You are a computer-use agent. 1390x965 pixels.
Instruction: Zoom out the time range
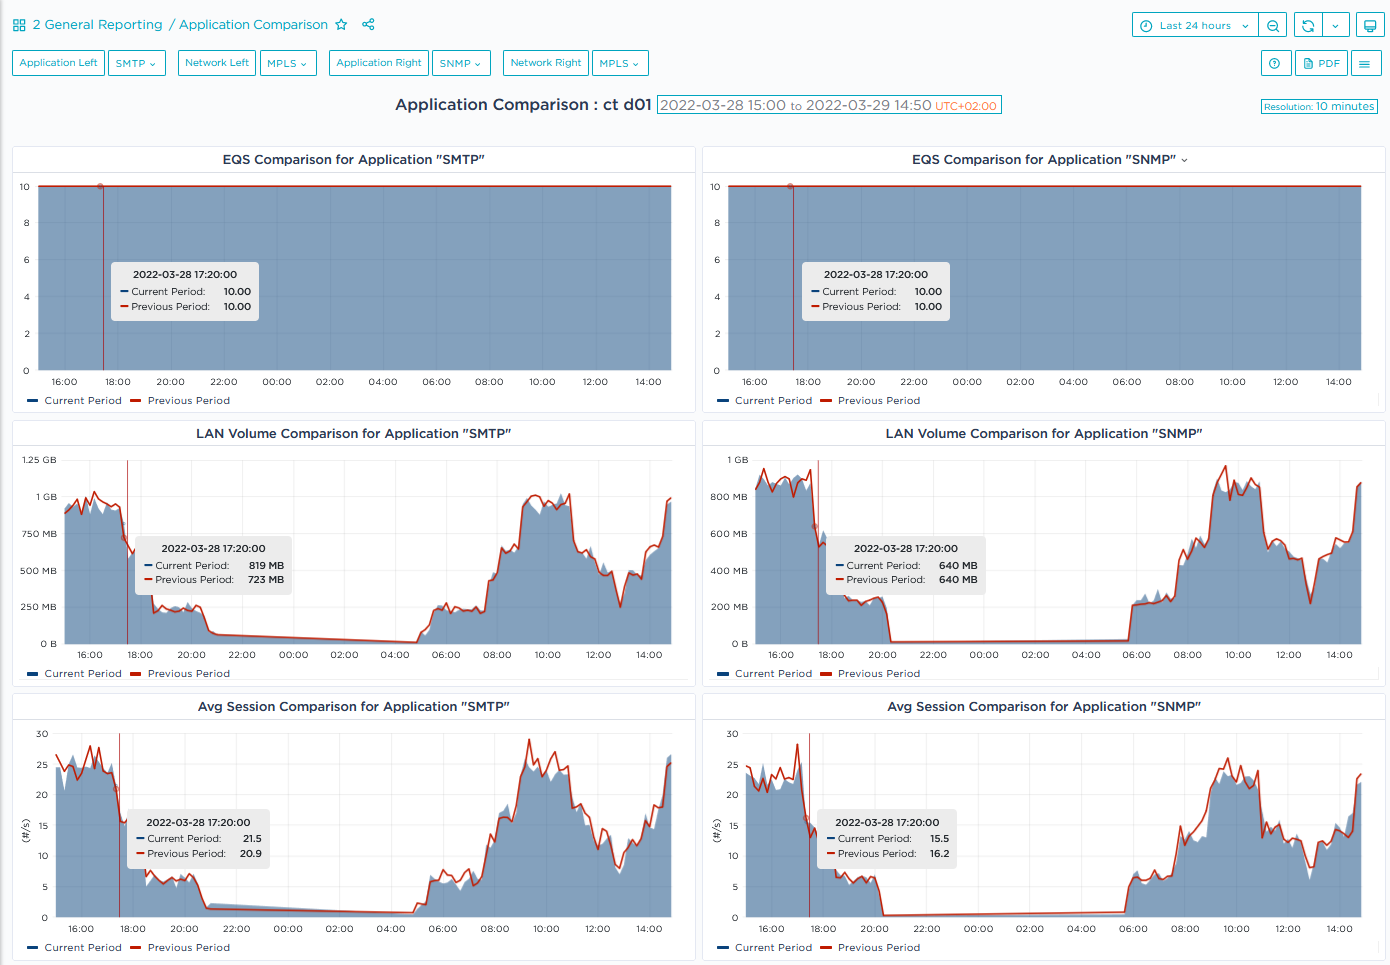coord(1273,26)
